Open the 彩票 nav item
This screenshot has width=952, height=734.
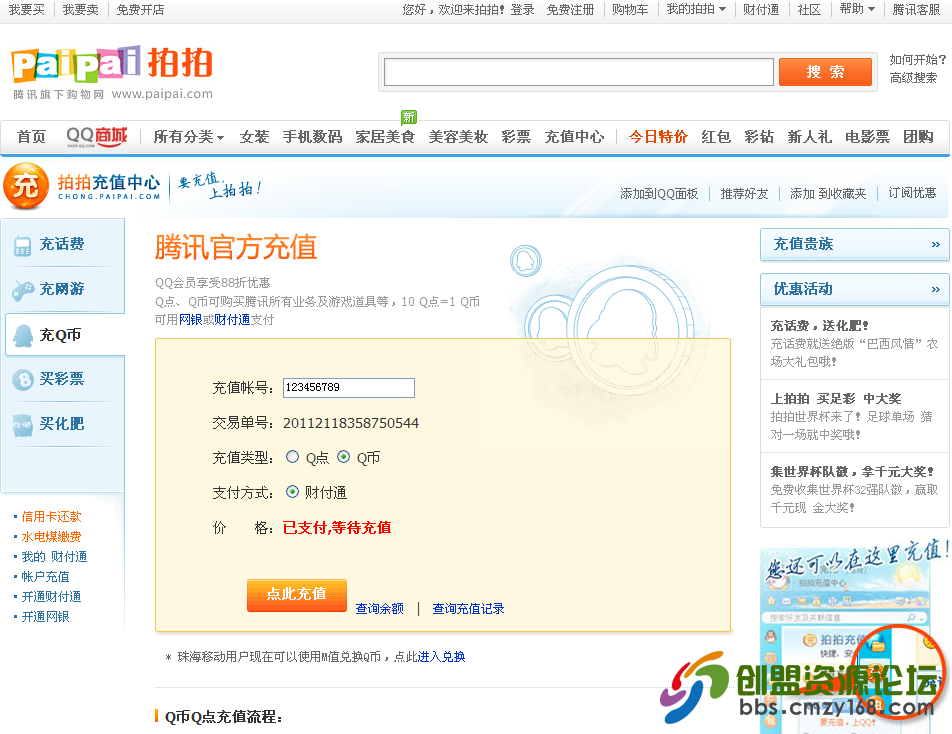(516, 137)
